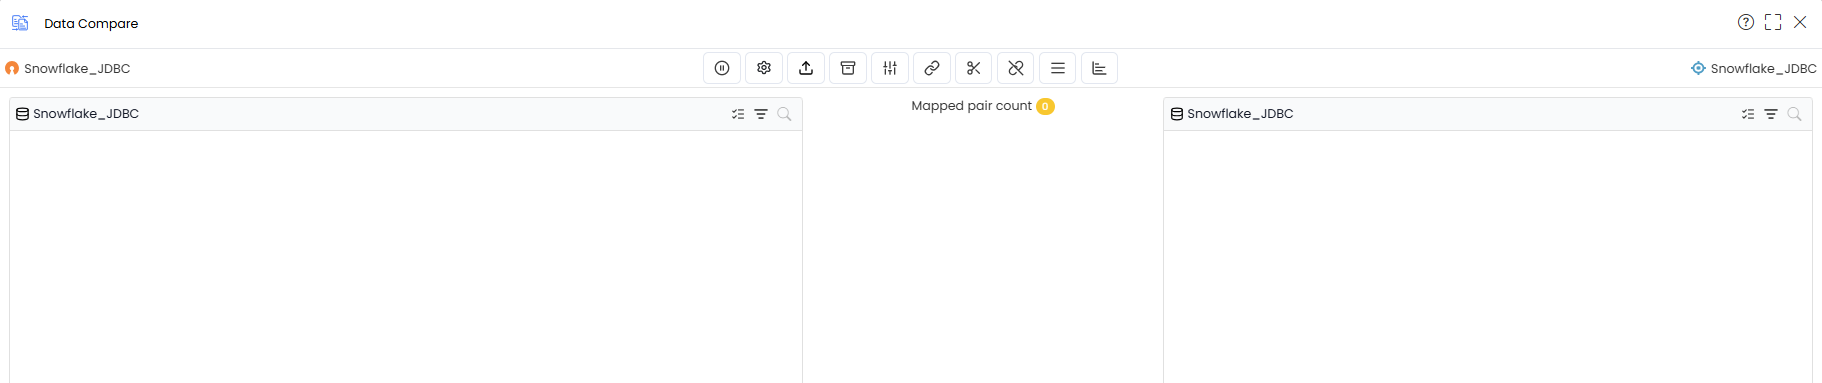Viewport: 1822px width, 383px height.
Task: Click the Mapped pair count label
Action: 971,106
